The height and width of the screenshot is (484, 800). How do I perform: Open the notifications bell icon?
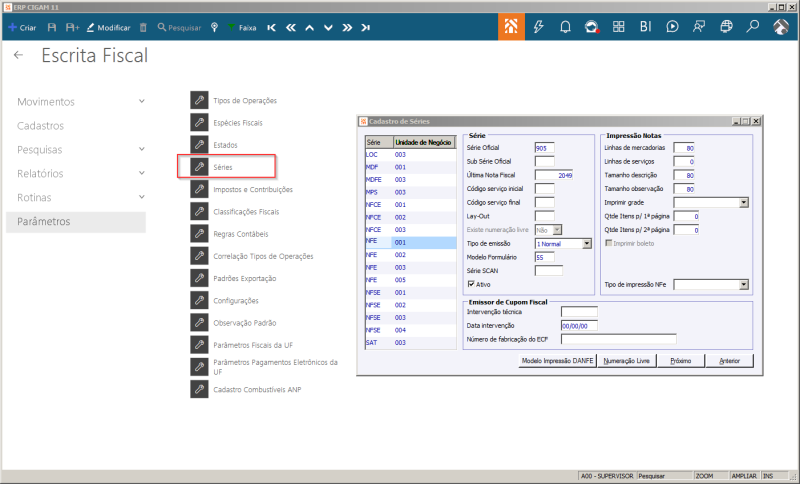click(565, 27)
